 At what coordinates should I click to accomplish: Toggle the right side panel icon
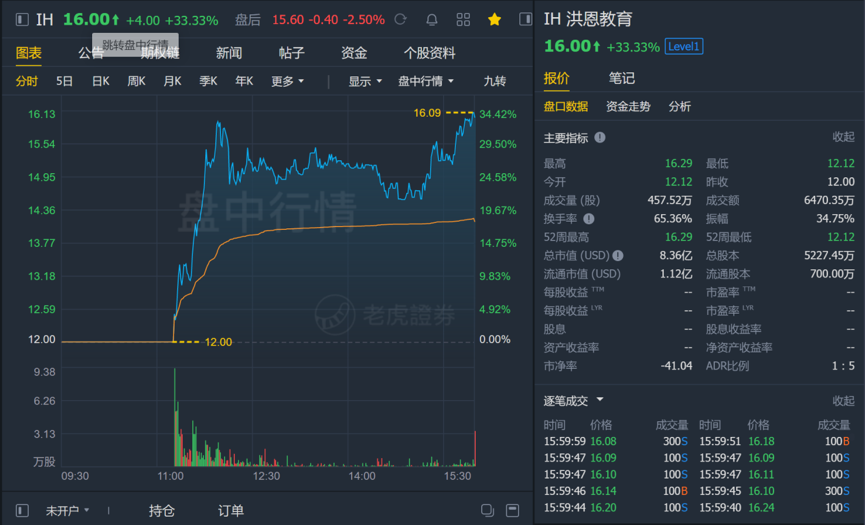point(526,20)
